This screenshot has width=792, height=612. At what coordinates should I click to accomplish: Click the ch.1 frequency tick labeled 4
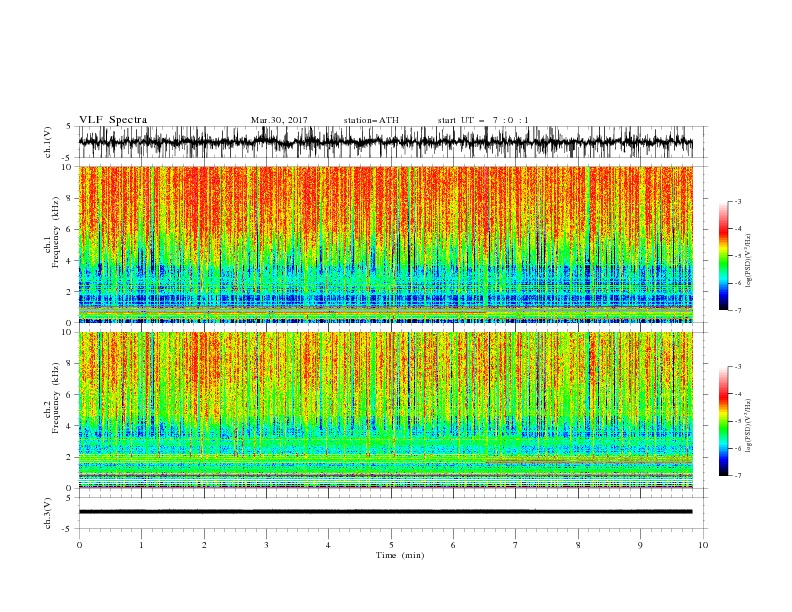pyautogui.click(x=69, y=261)
